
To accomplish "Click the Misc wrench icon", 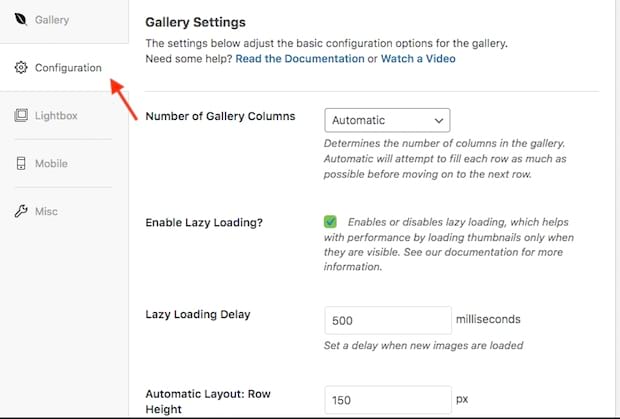I will [x=21, y=212].
